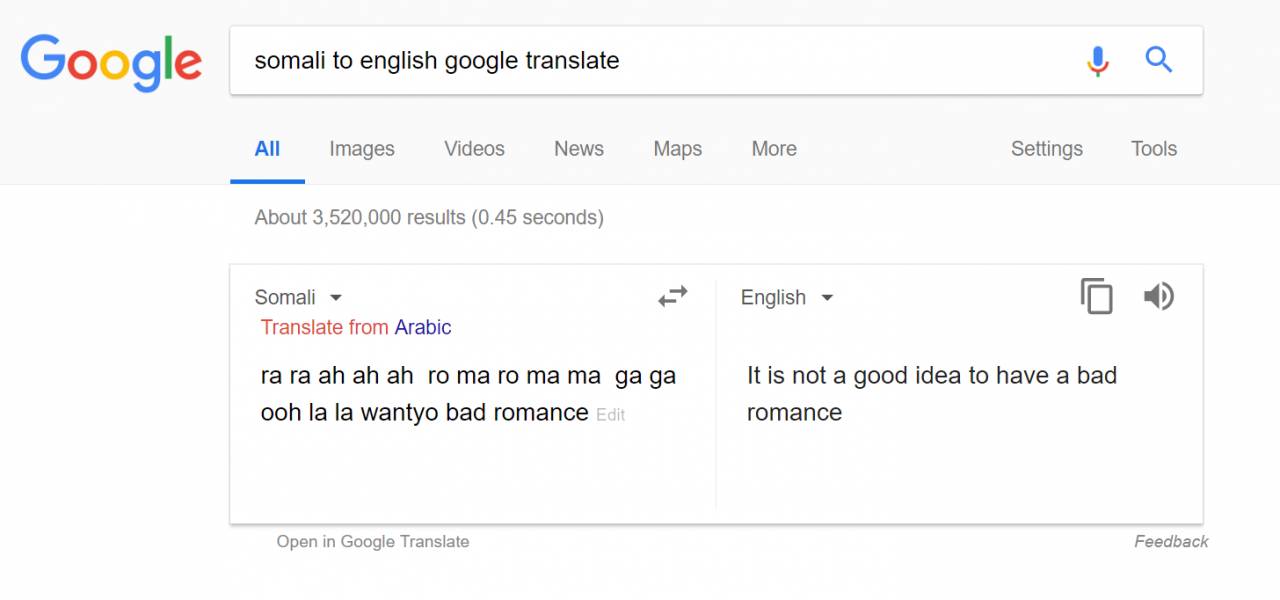Open the search Tools options
1280x600 pixels.
pos(1154,149)
